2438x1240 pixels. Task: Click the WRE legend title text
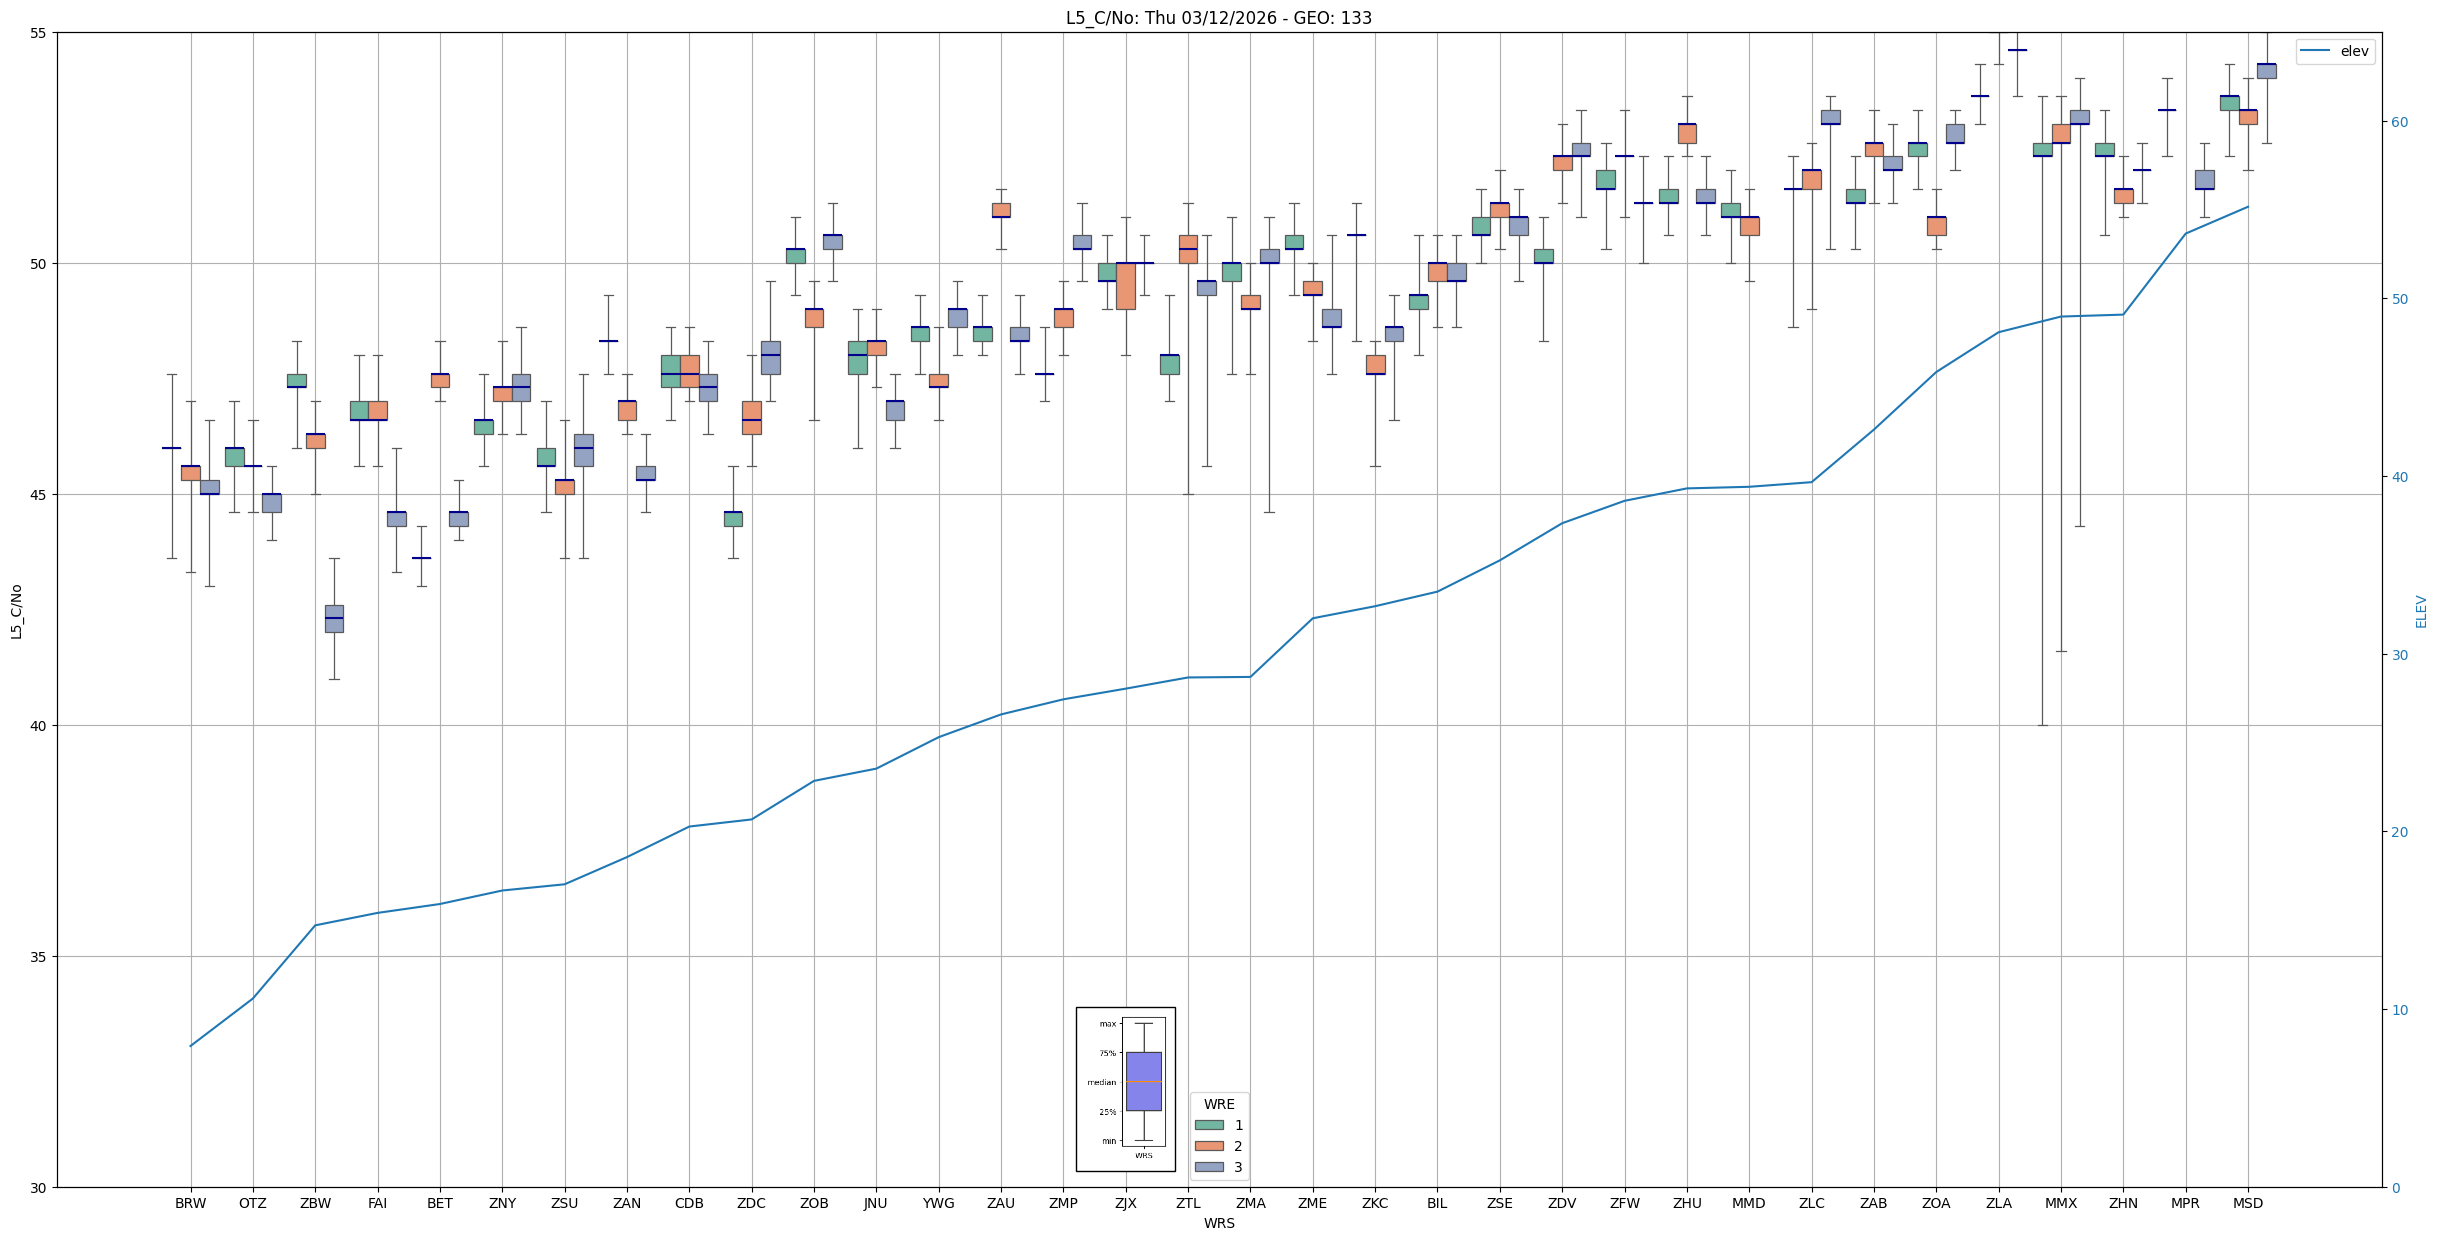1218,1104
